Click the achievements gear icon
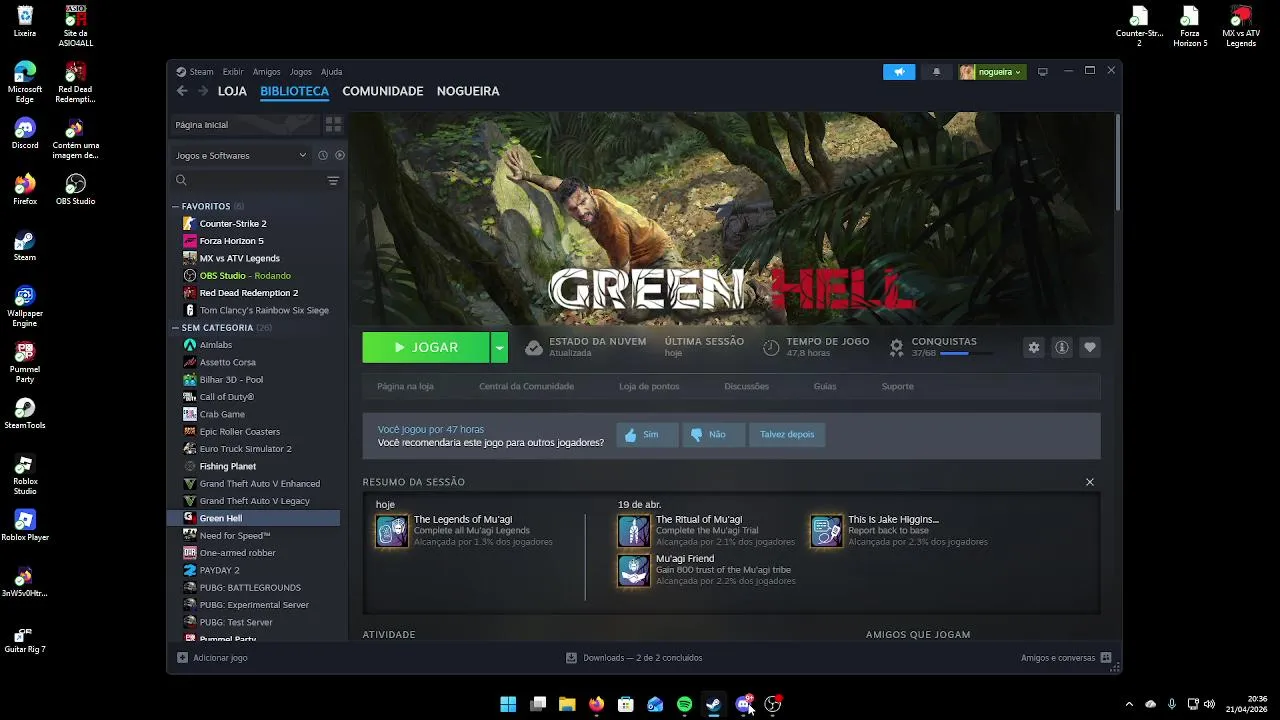This screenshot has height=720, width=1280. click(x=896, y=347)
